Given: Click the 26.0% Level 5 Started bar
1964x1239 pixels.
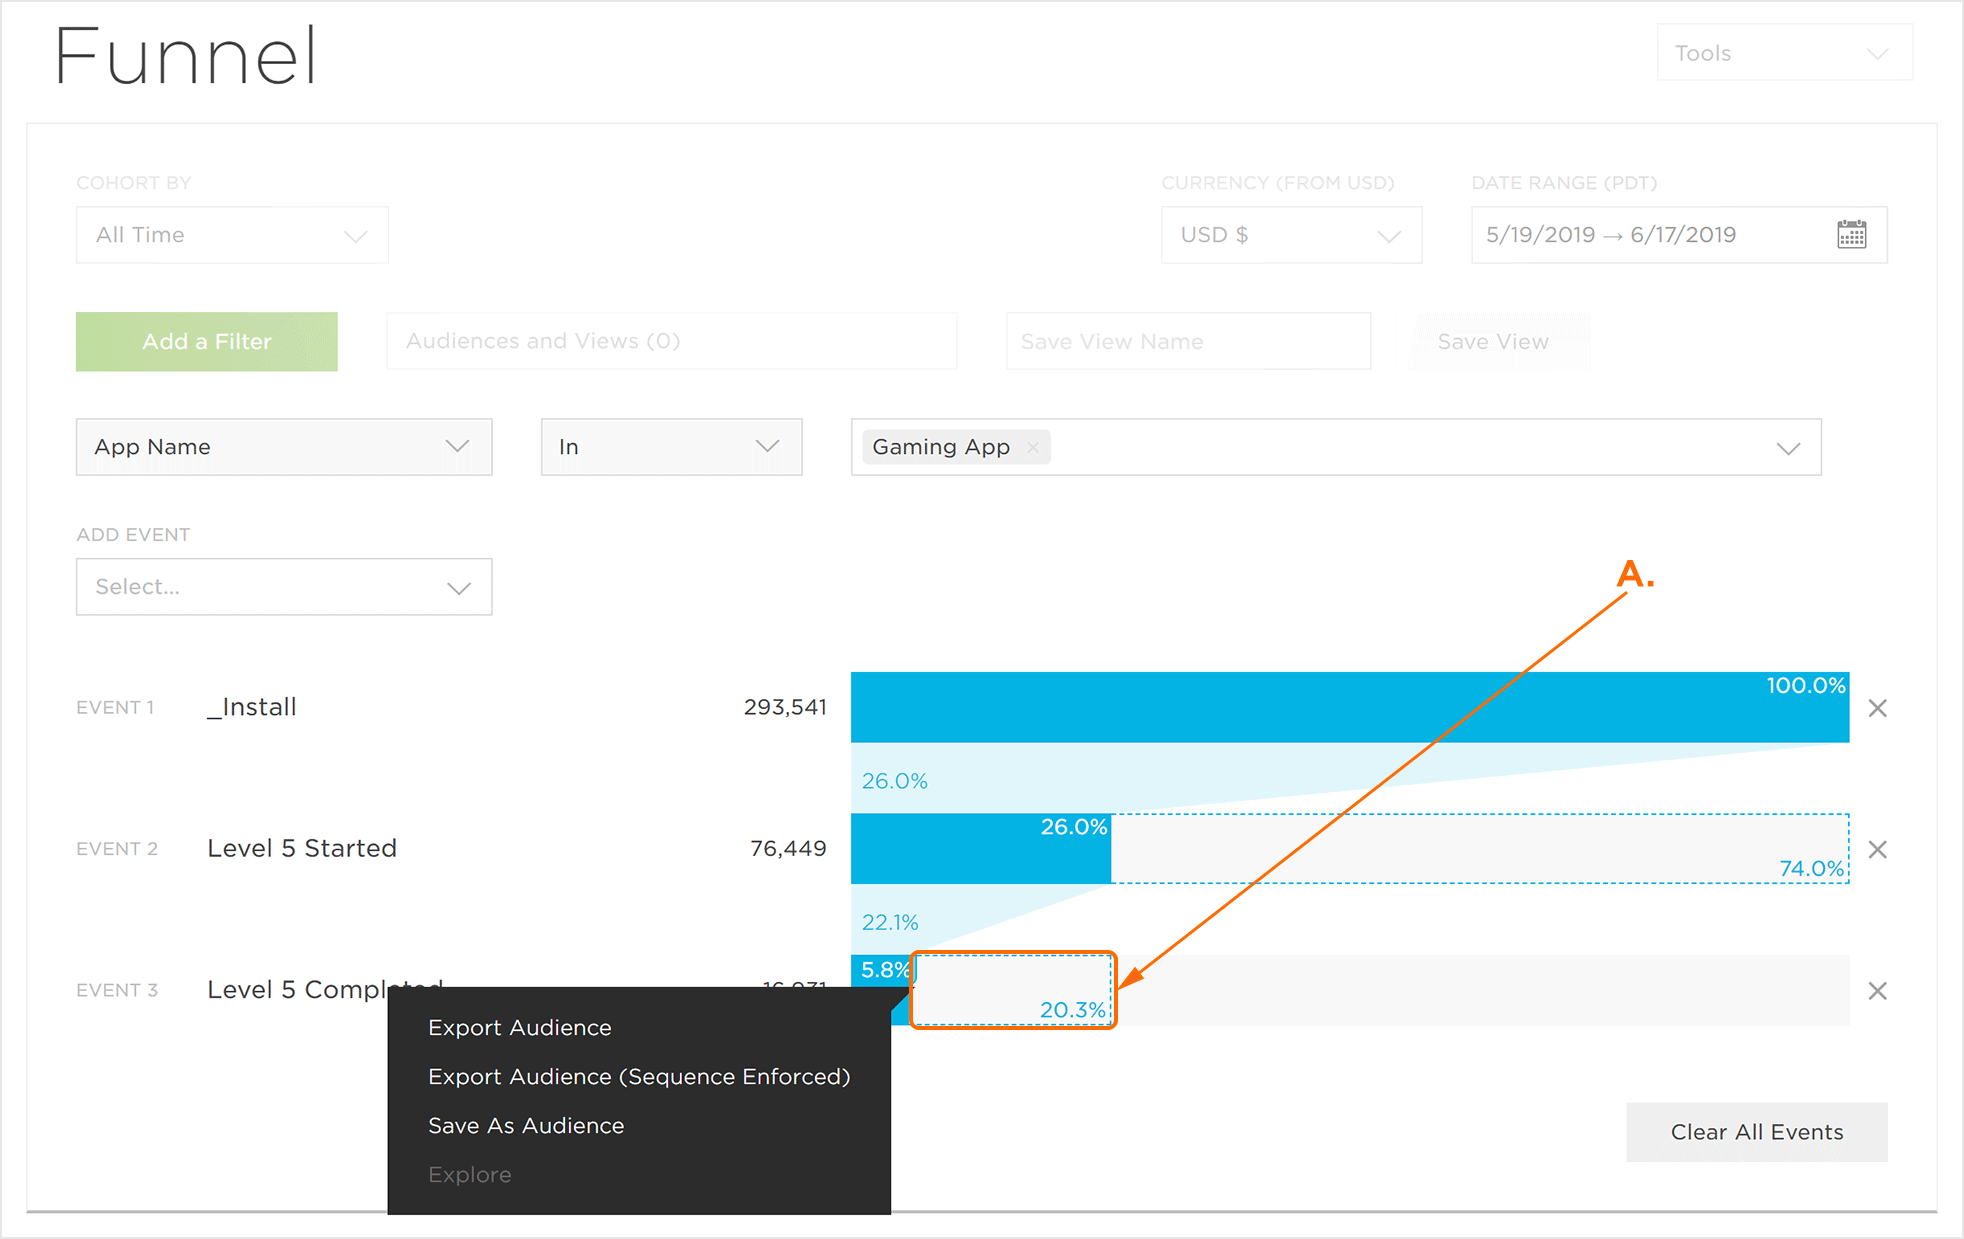Looking at the screenshot, I should [x=981, y=848].
